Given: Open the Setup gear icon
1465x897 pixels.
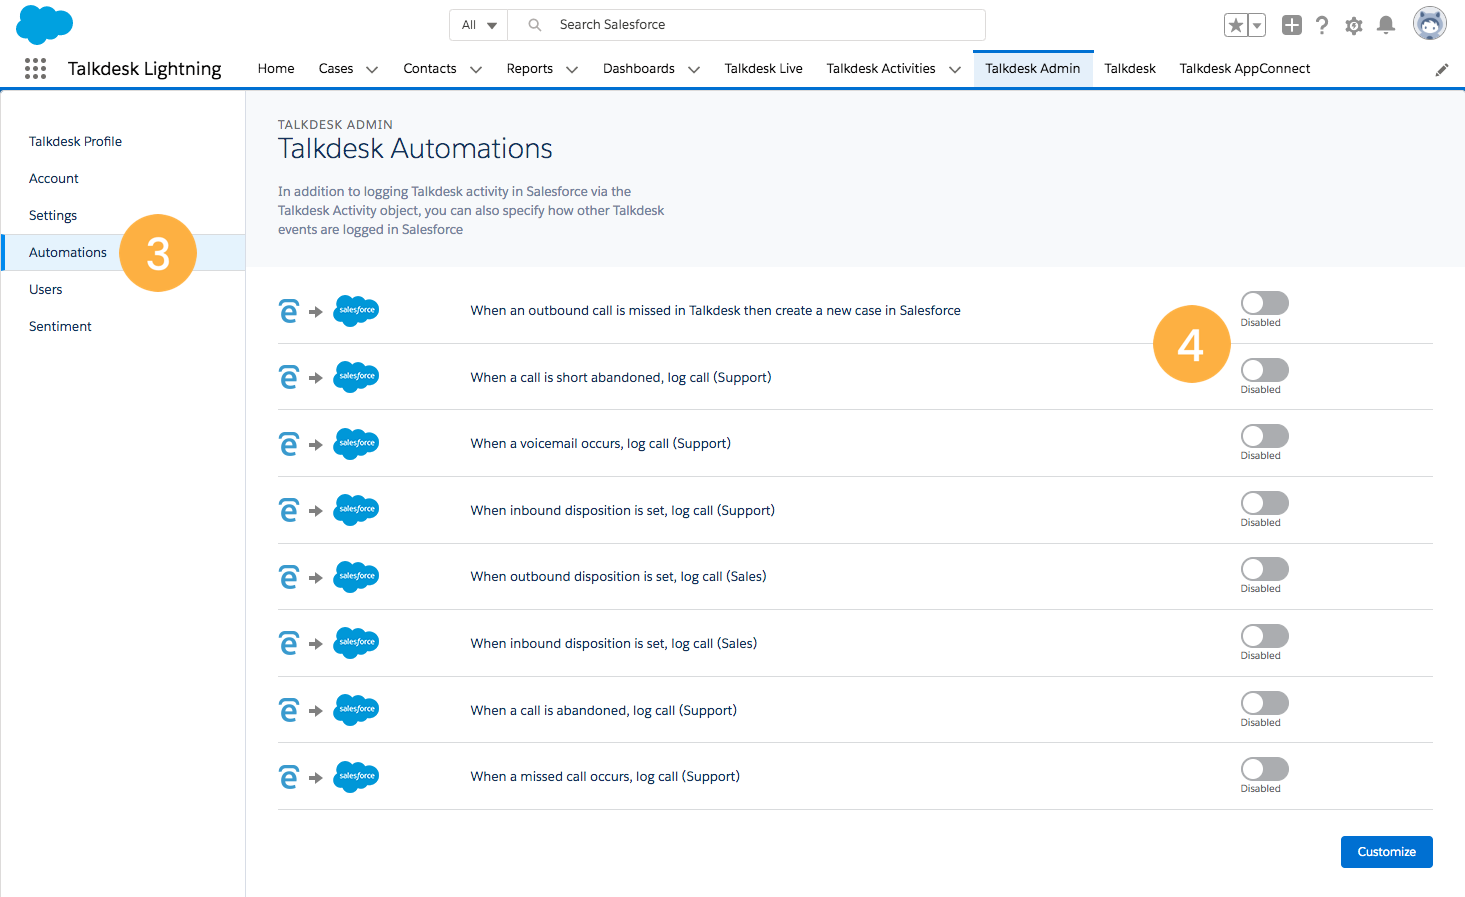Looking at the screenshot, I should coord(1354,26).
